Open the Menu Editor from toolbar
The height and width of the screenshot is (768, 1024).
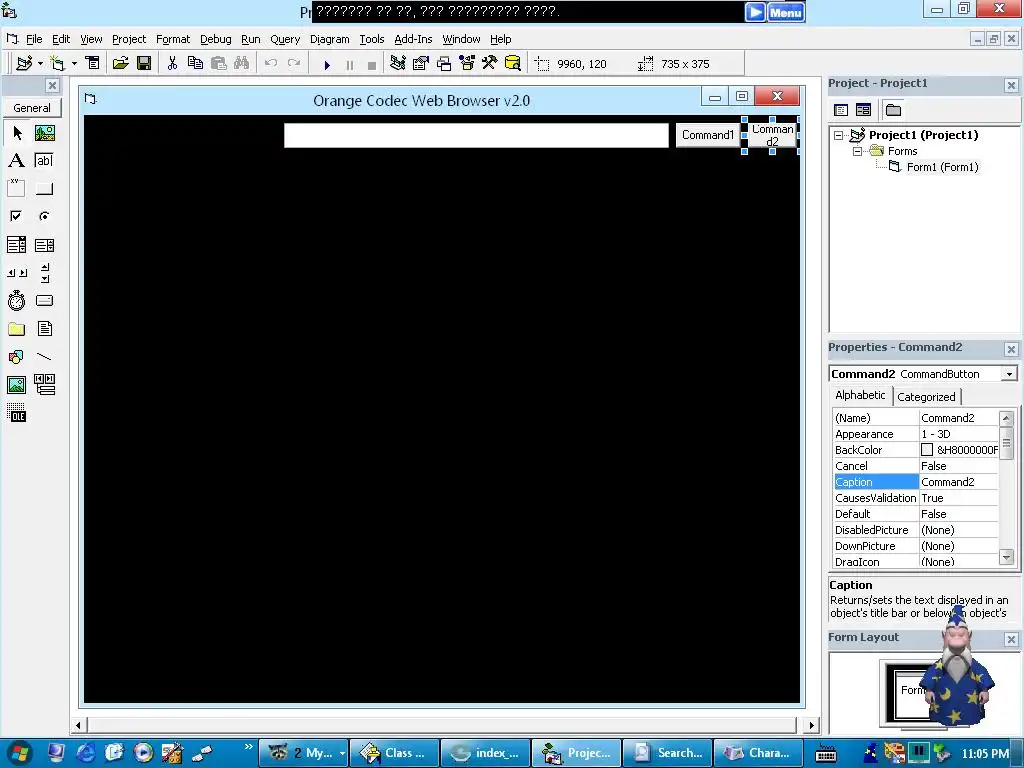pyautogui.click(x=93, y=63)
